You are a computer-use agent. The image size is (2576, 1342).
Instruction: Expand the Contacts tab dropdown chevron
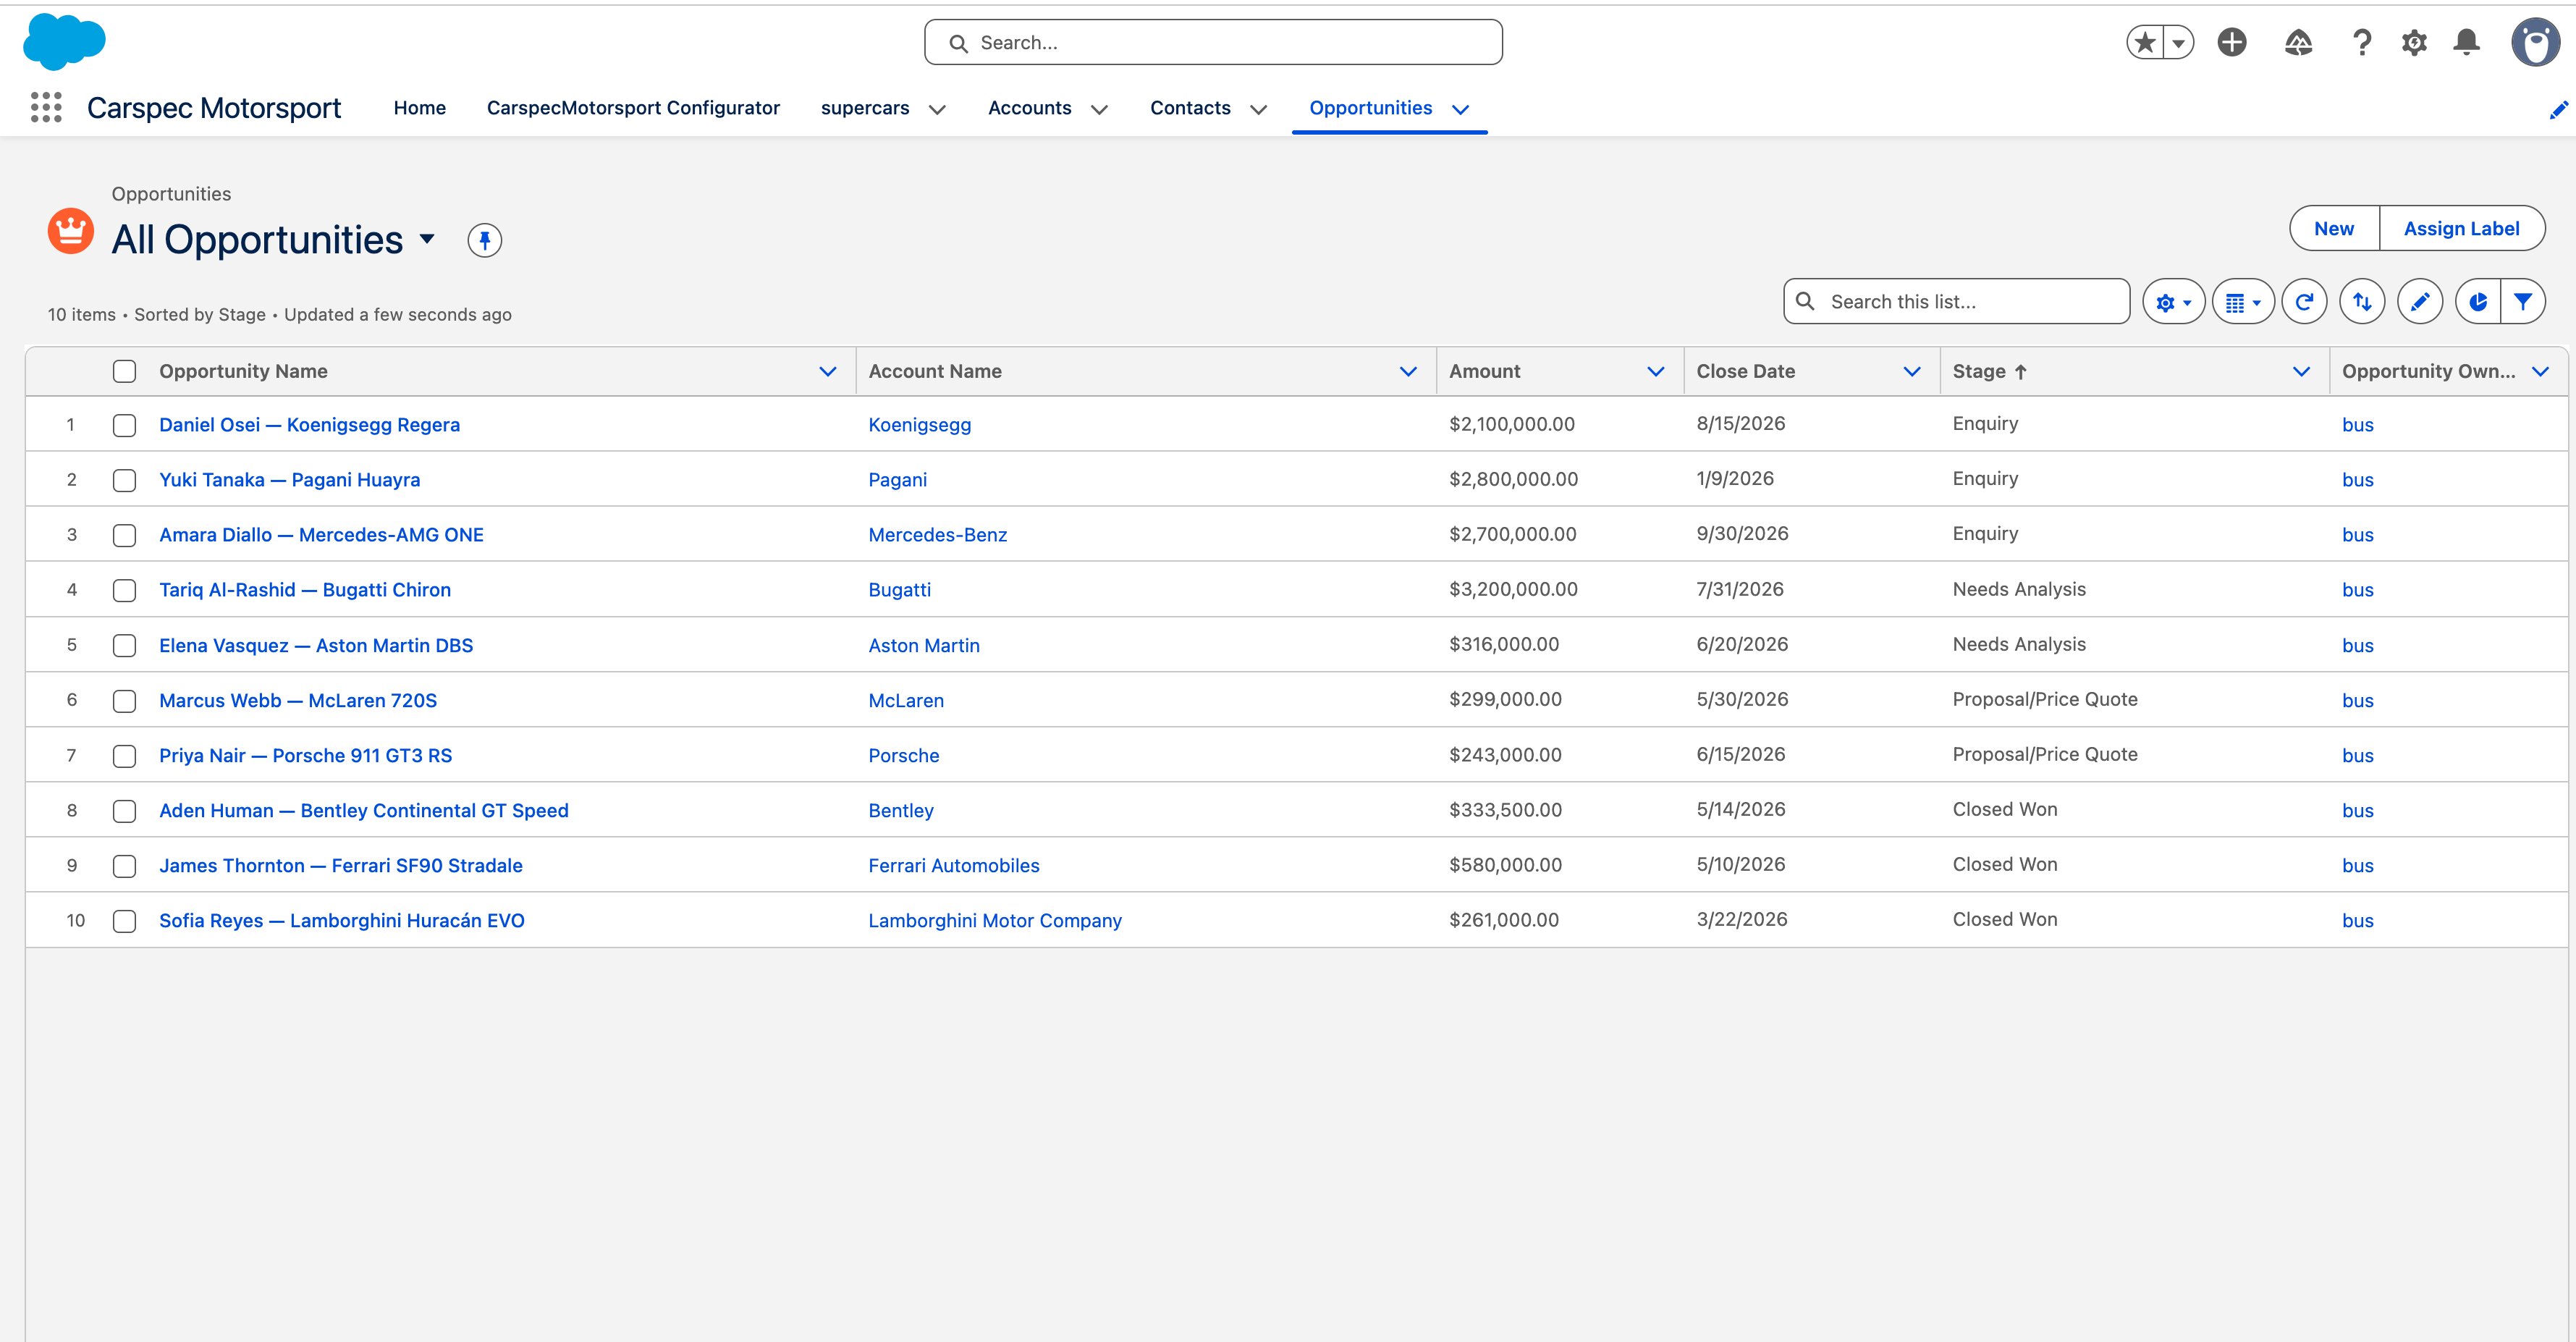coord(1258,109)
